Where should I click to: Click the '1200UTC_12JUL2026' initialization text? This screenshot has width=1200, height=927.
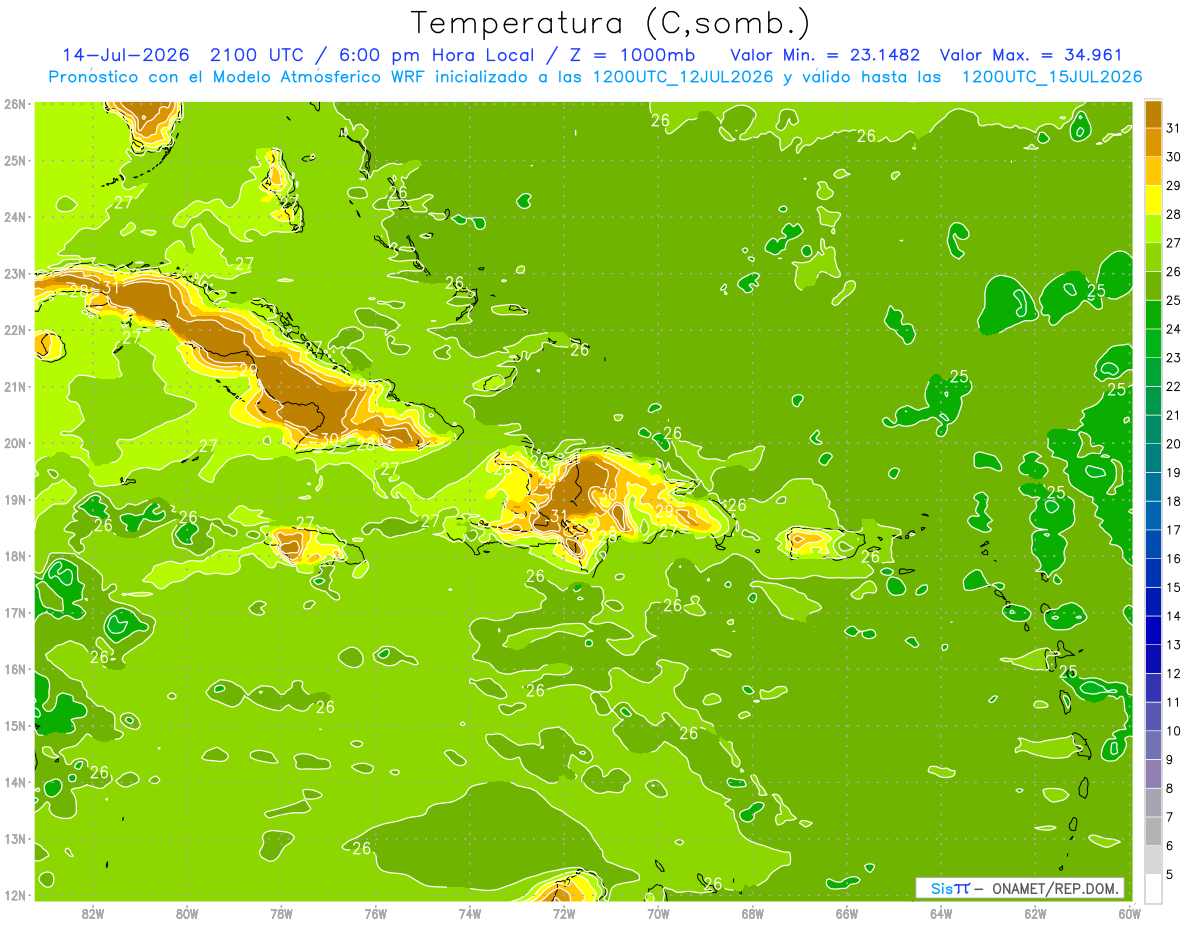click(683, 76)
